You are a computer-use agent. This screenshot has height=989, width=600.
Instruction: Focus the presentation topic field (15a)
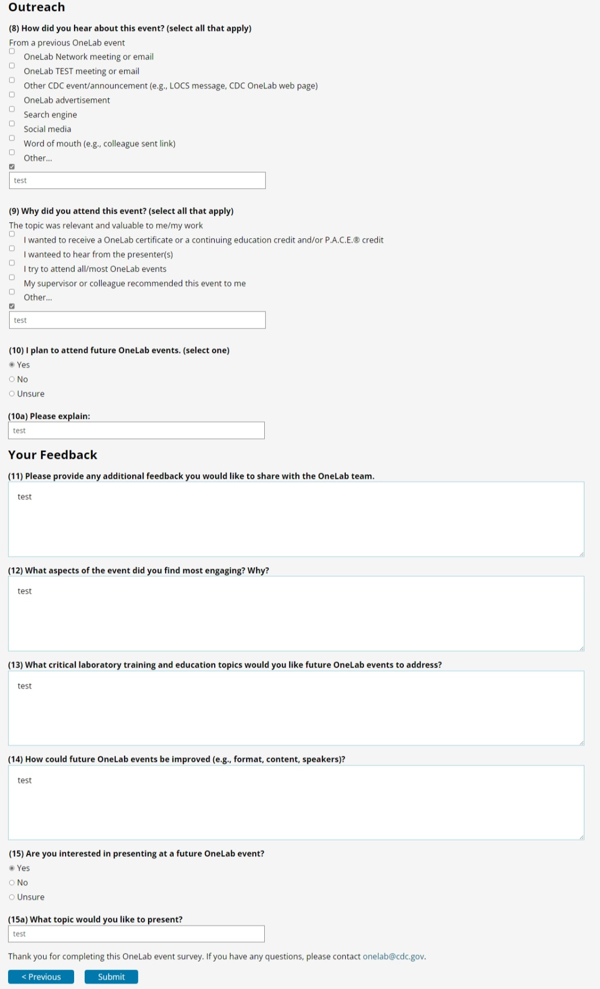click(136, 934)
